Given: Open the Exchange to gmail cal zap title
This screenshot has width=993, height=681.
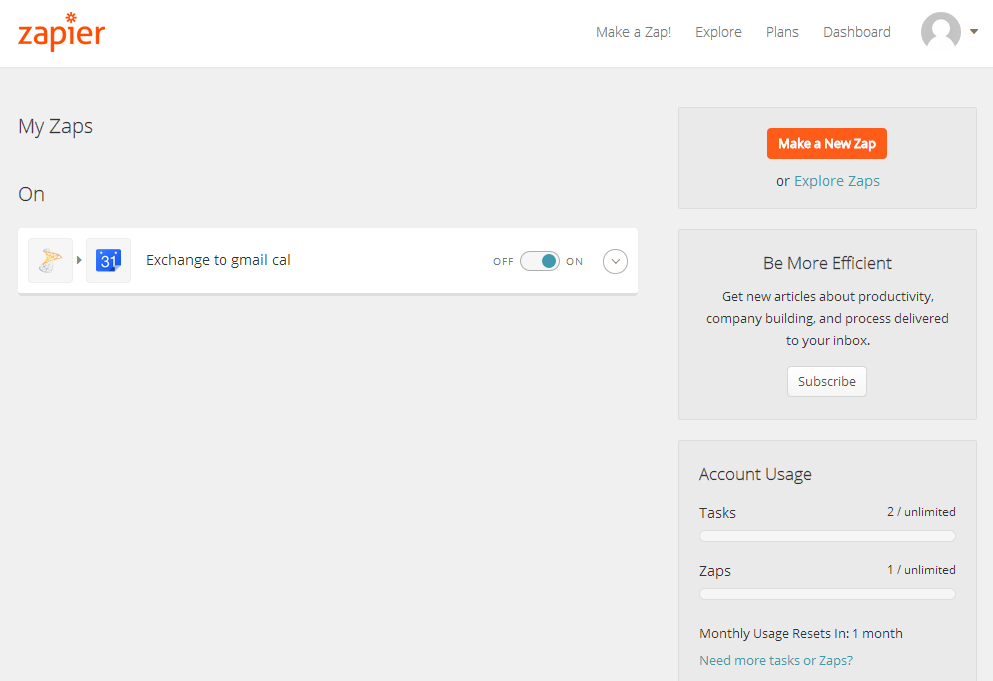Looking at the screenshot, I should pyautogui.click(x=218, y=260).
